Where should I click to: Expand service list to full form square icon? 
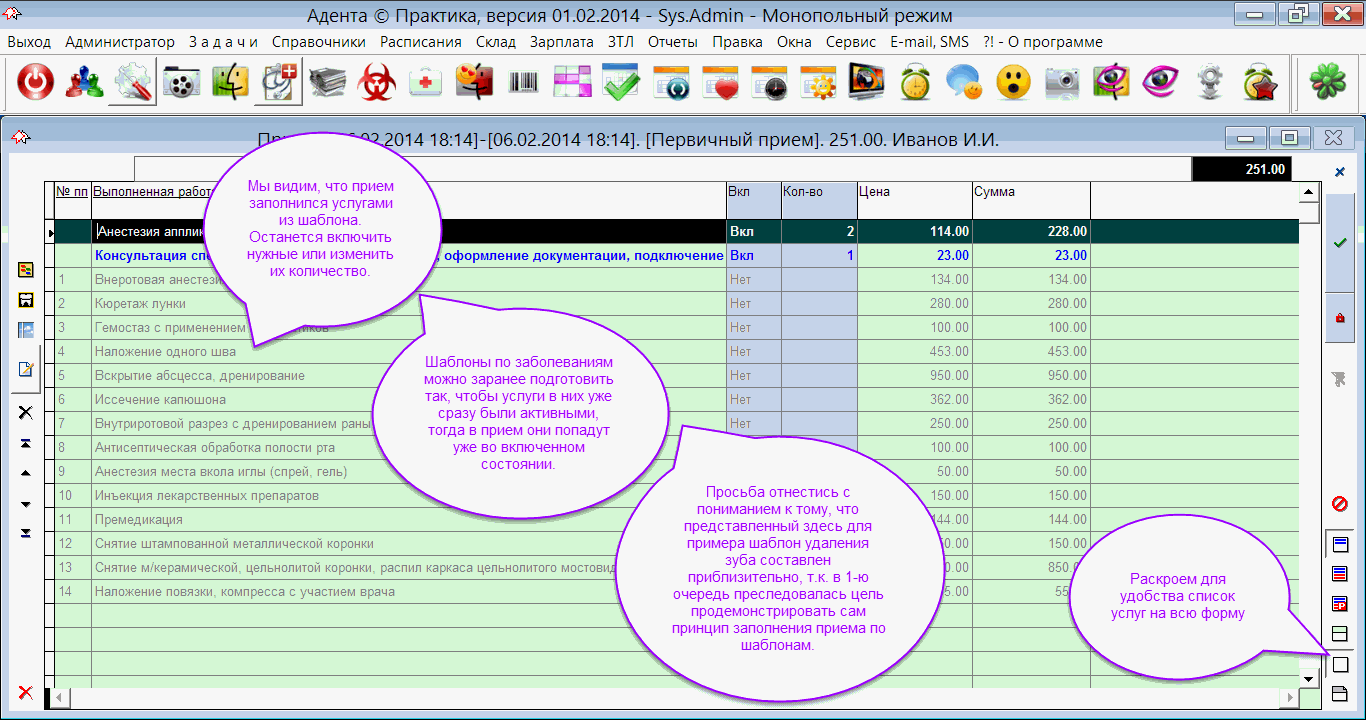(1341, 664)
